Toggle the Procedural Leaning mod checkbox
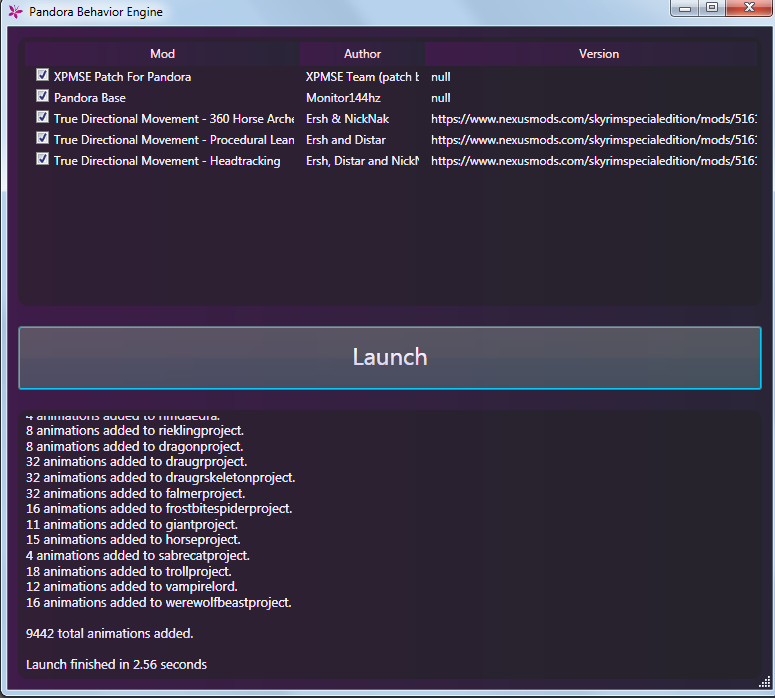 (x=43, y=137)
